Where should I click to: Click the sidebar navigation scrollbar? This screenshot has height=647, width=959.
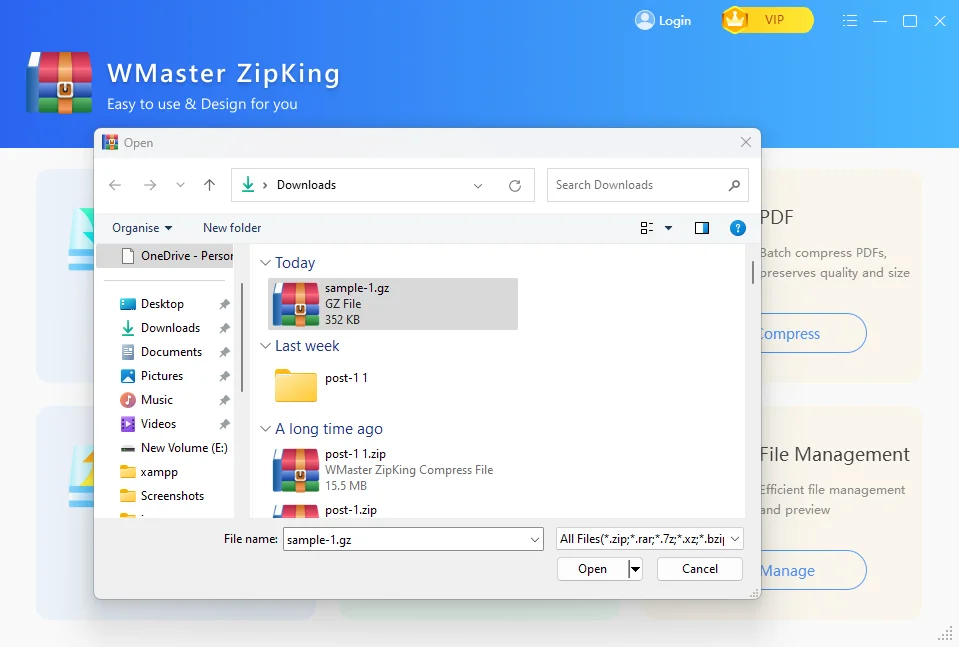242,337
